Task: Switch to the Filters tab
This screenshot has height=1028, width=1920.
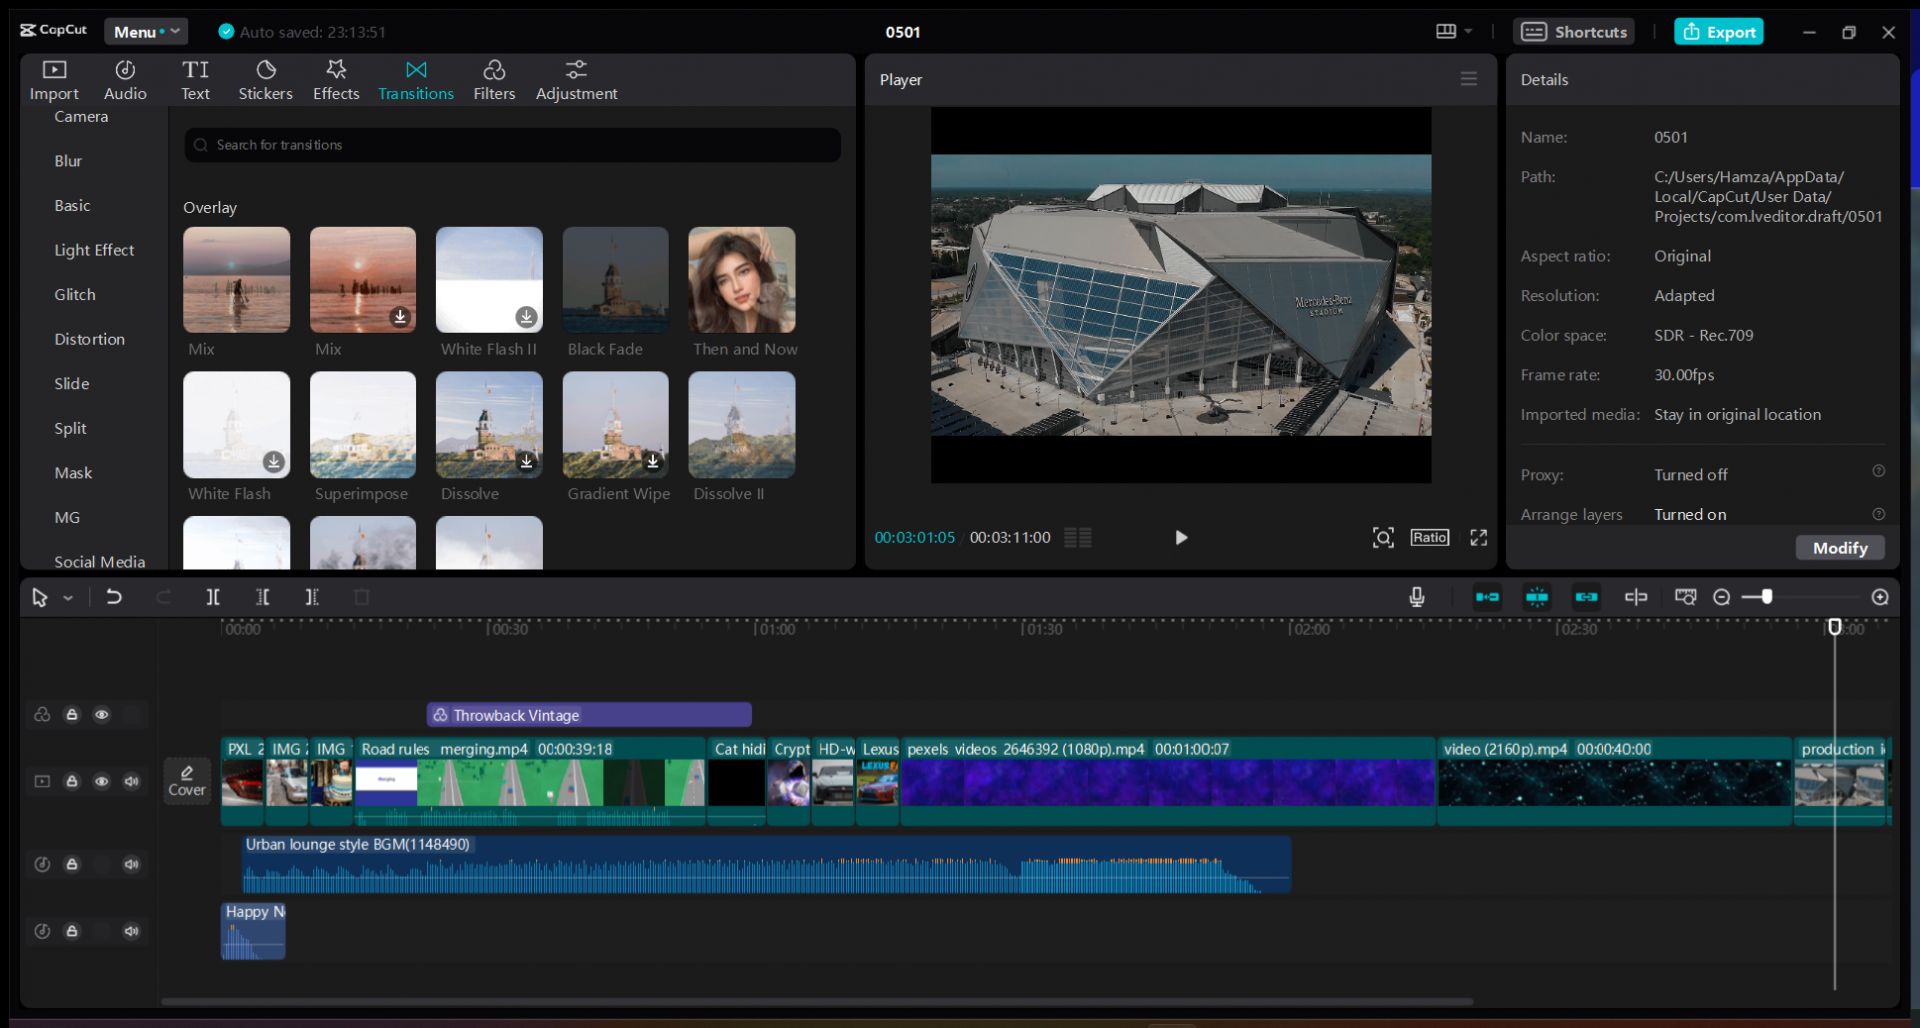Action: pos(494,80)
